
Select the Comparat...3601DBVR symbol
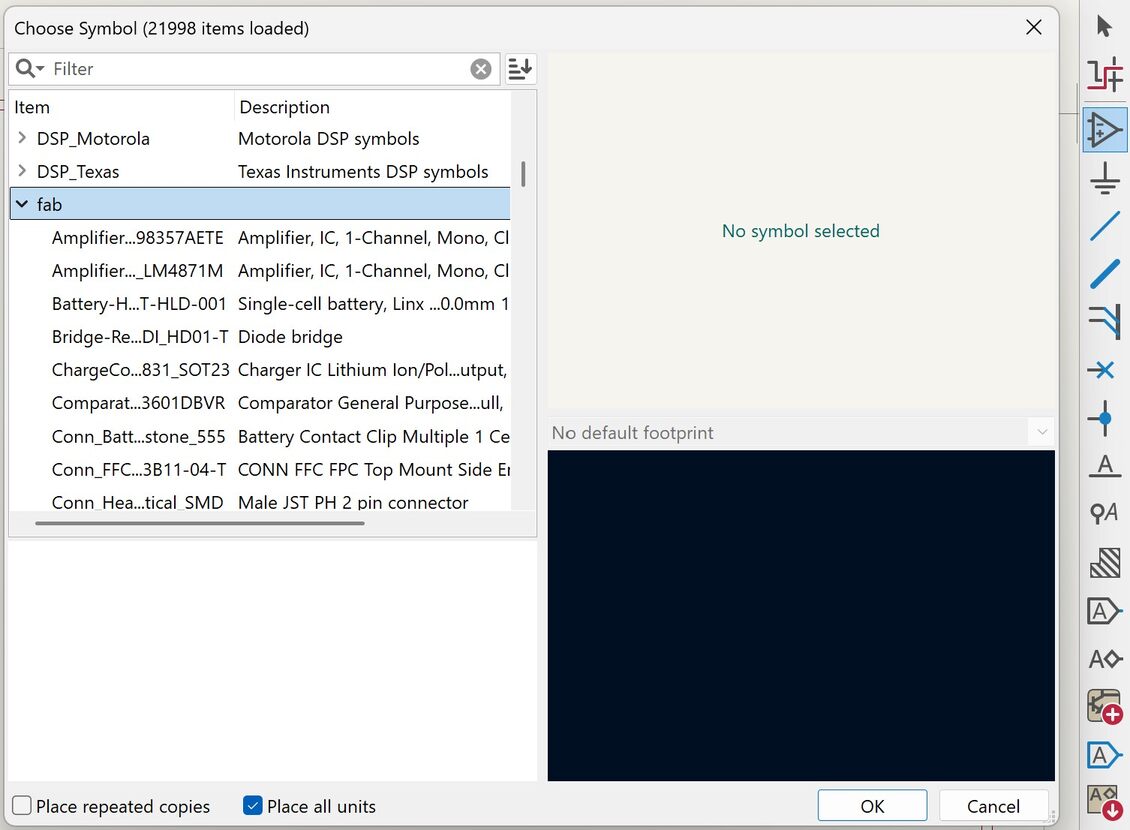tap(138, 403)
